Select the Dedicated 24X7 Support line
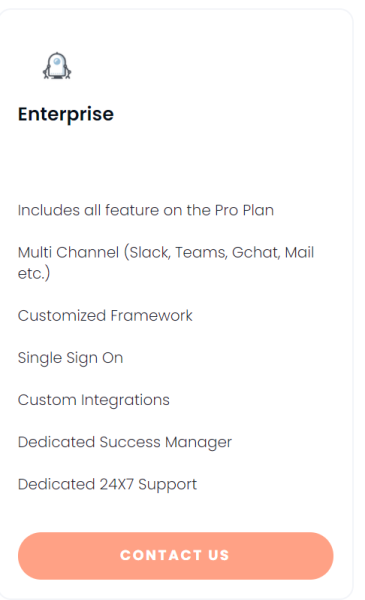Image resolution: width=365 pixels, height=600 pixels. point(107,484)
